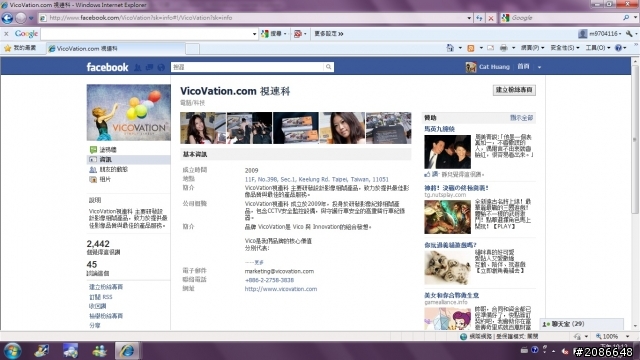Image resolution: width=640 pixels, height=360 pixels.
Task: Open the http://www.vicovation.com website link
Action: (x=281, y=289)
